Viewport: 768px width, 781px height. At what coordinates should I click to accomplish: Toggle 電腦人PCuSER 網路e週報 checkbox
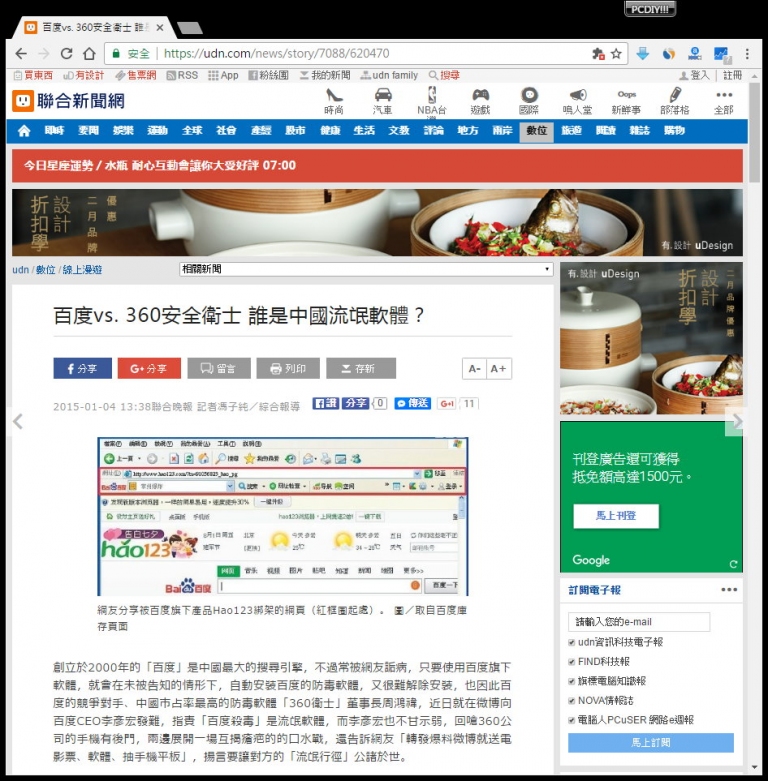click(x=572, y=720)
